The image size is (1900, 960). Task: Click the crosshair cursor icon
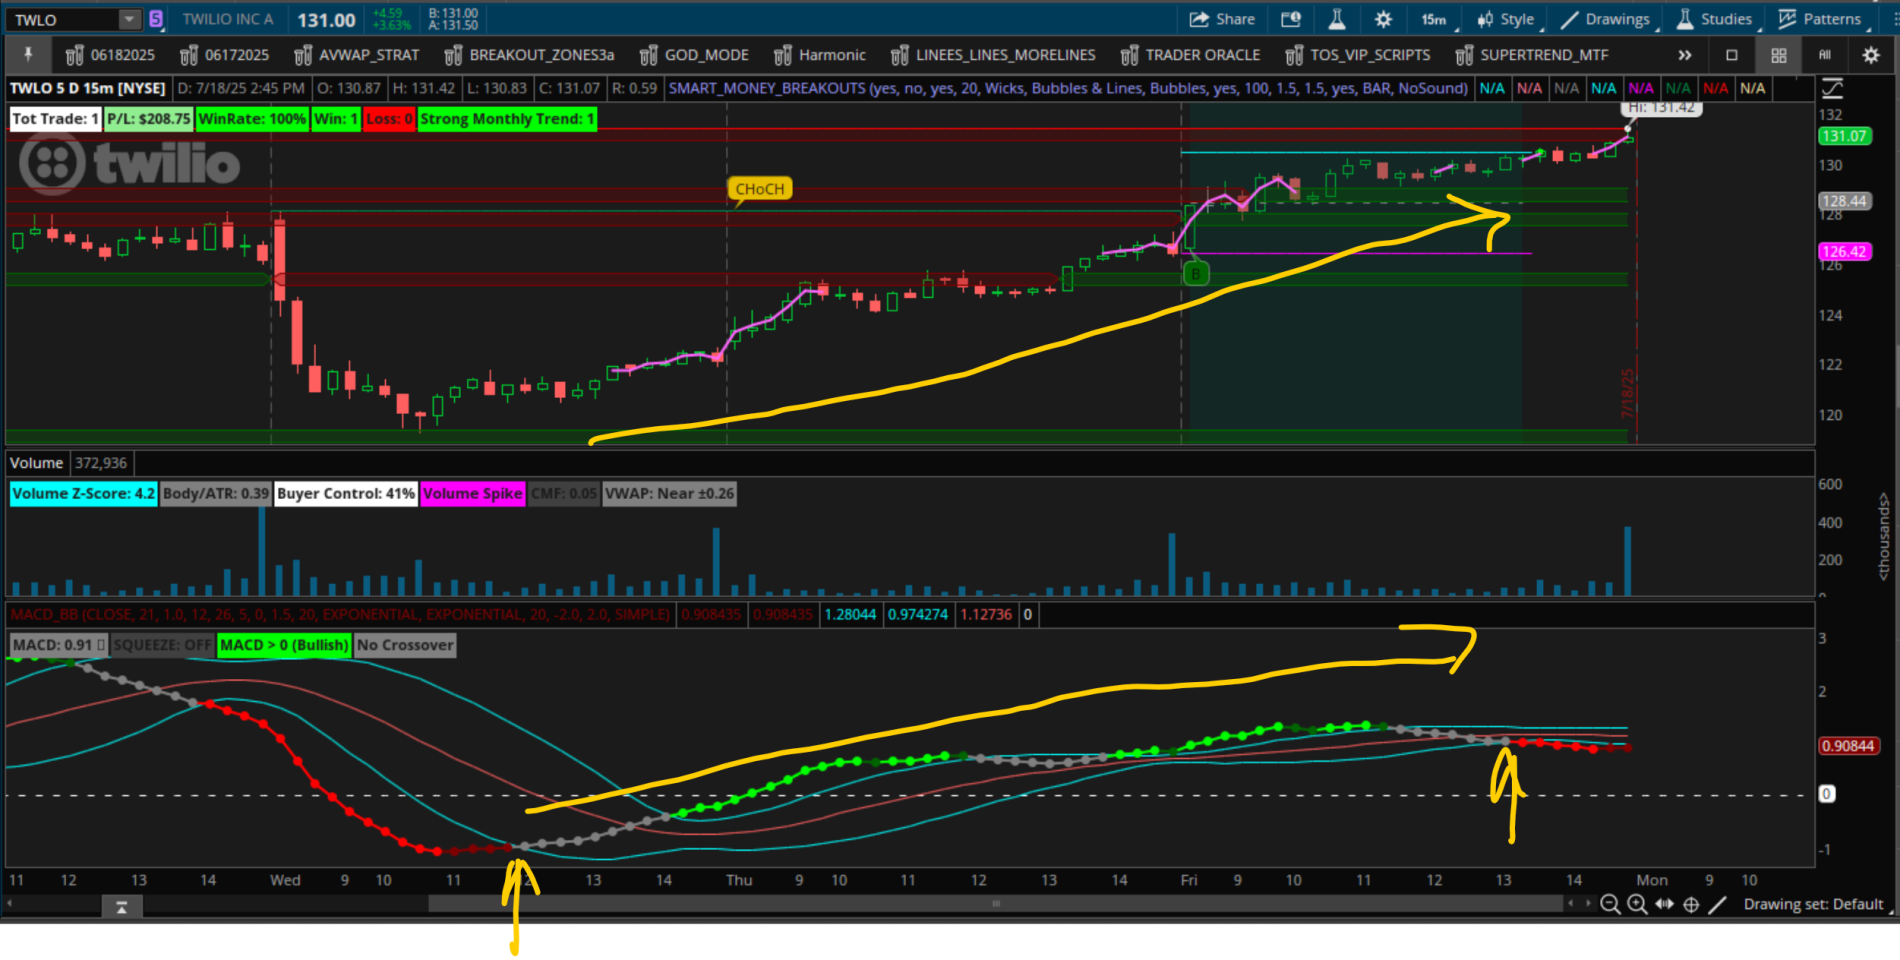tap(1691, 904)
